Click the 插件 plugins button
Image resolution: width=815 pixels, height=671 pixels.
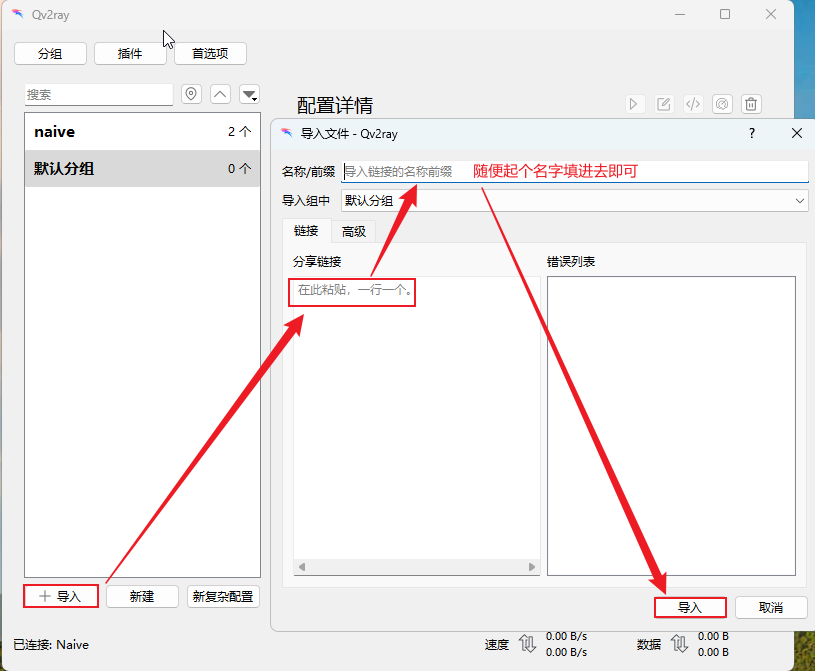[130, 54]
